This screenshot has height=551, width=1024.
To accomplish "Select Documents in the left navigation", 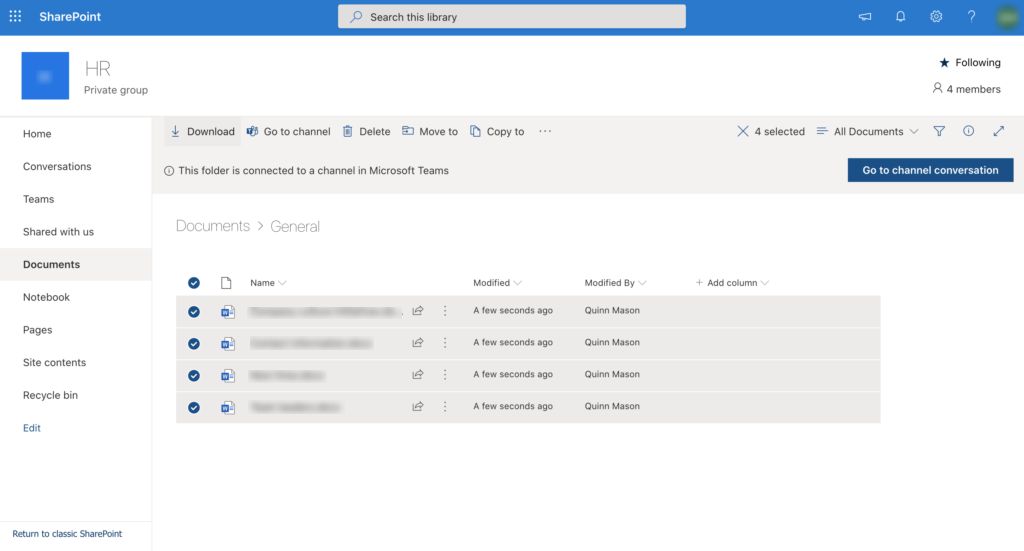I will (76, 264).
